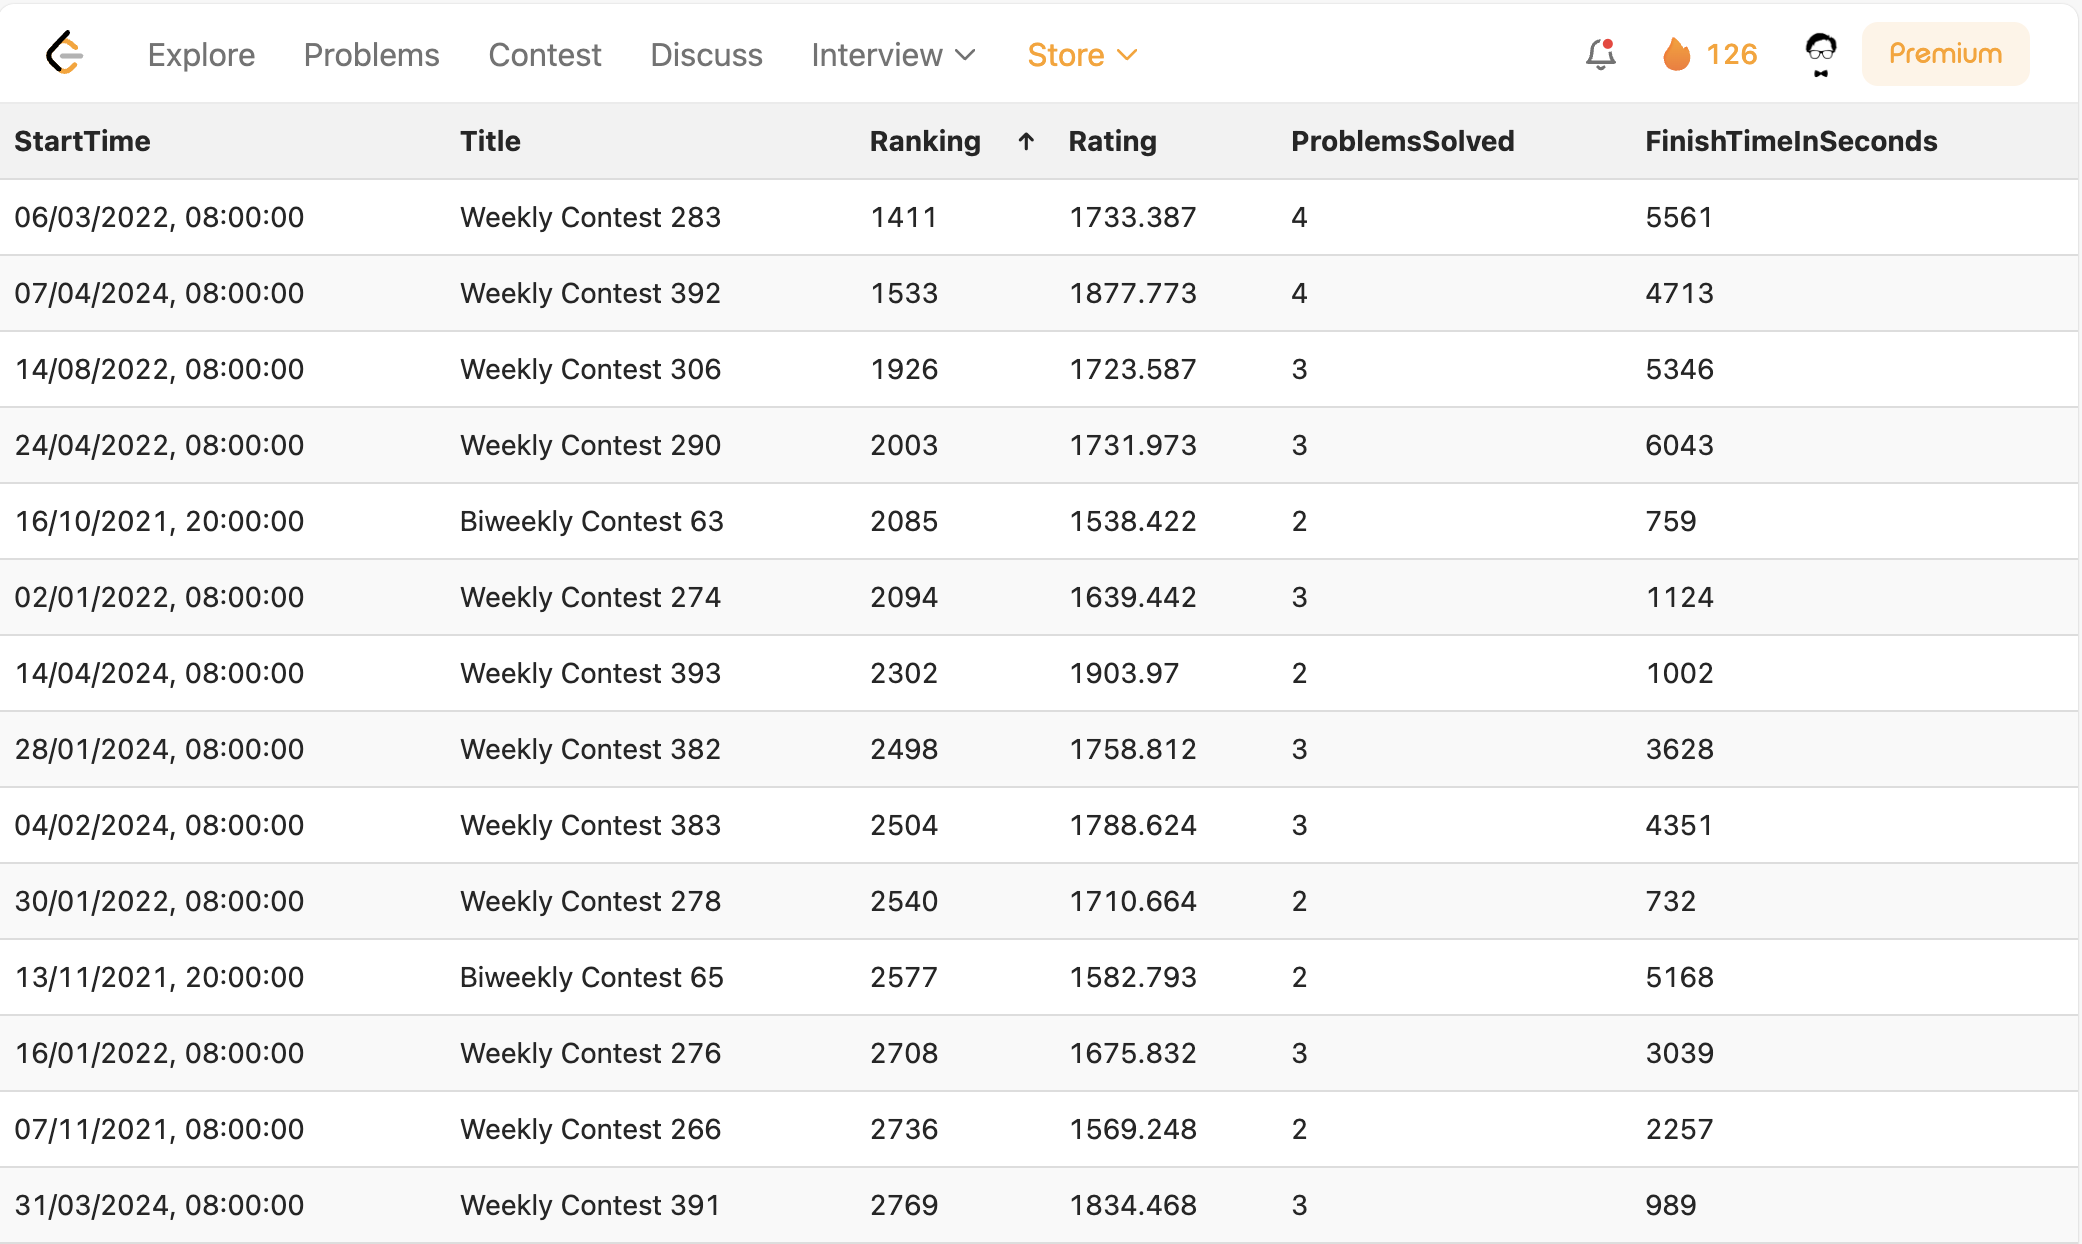
Task: Select the Weekly Contest 276 title cell
Action: pos(590,1053)
